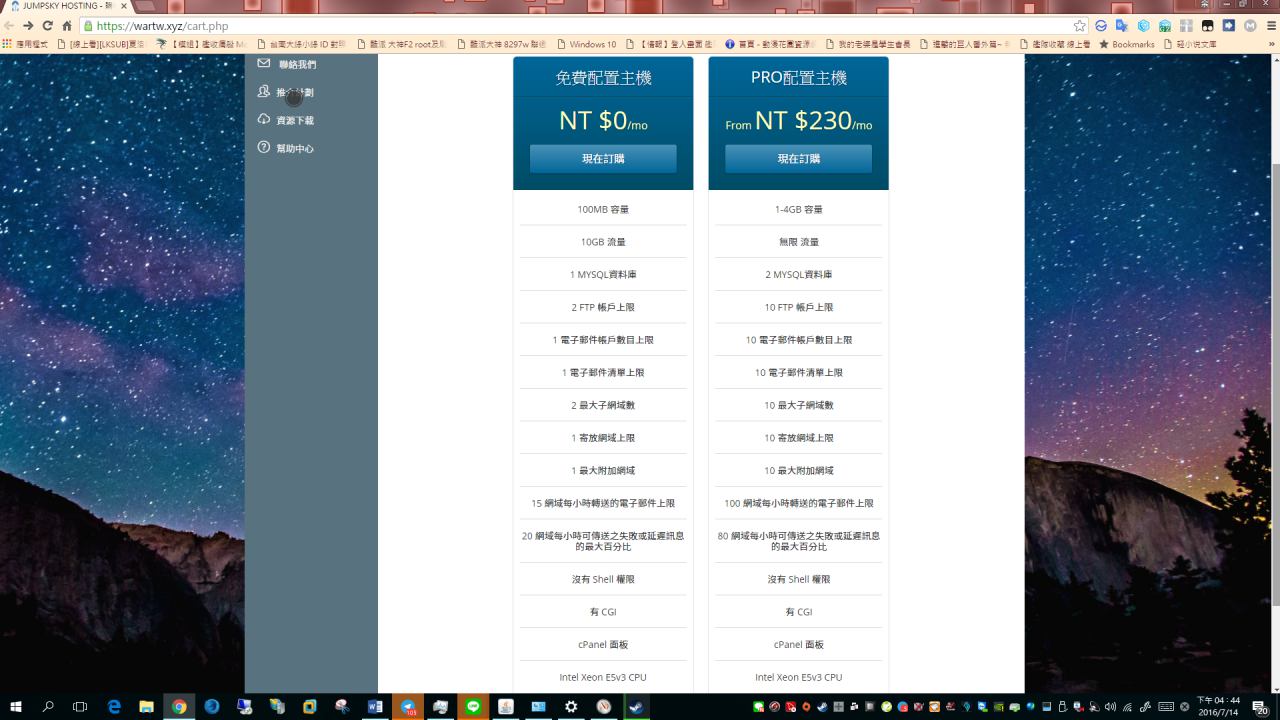Open Chrome's three-line menu button
Screen dimensions: 1280x720
(1268, 26)
